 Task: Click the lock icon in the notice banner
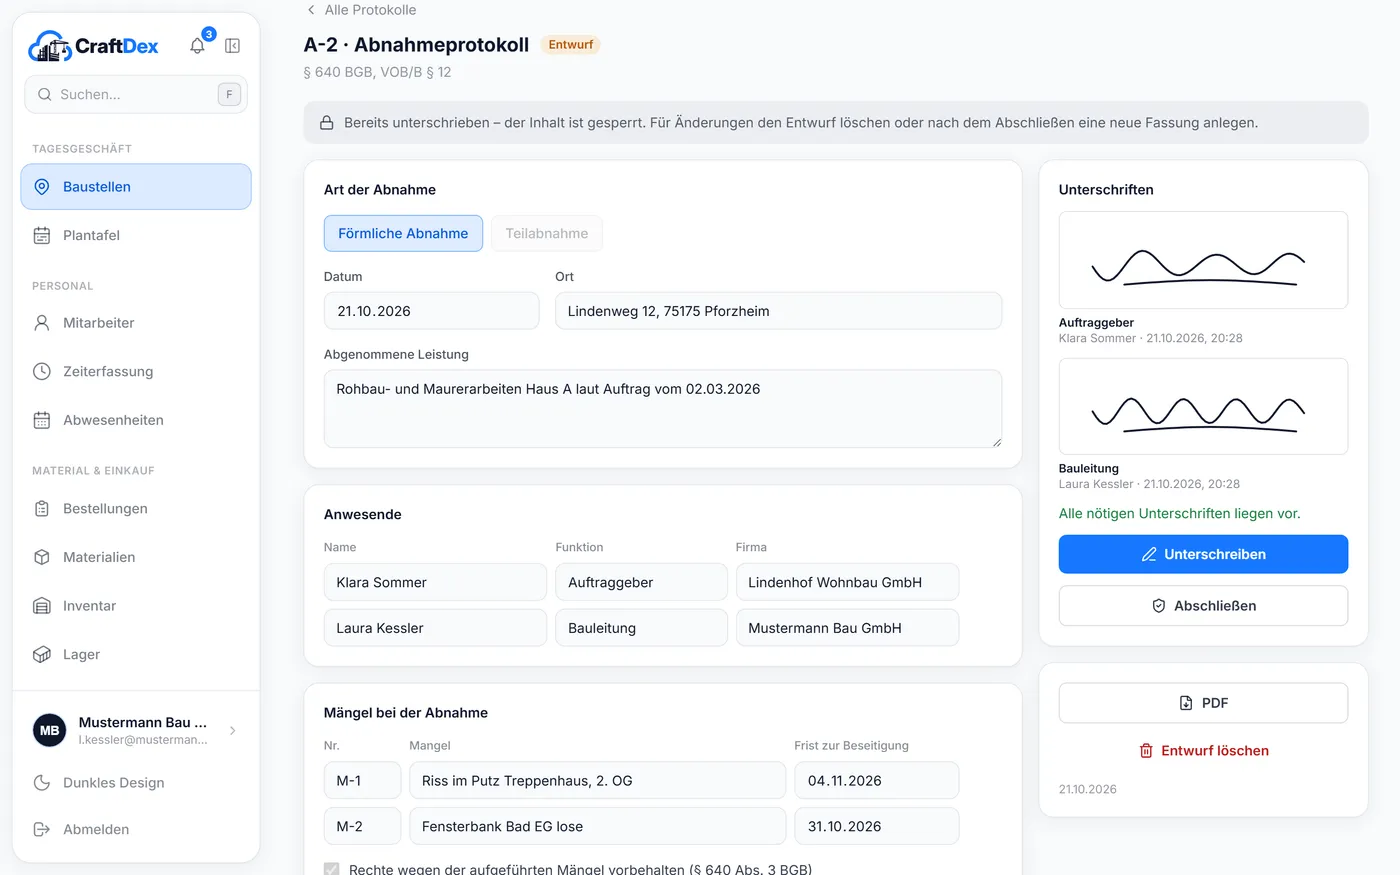click(326, 123)
